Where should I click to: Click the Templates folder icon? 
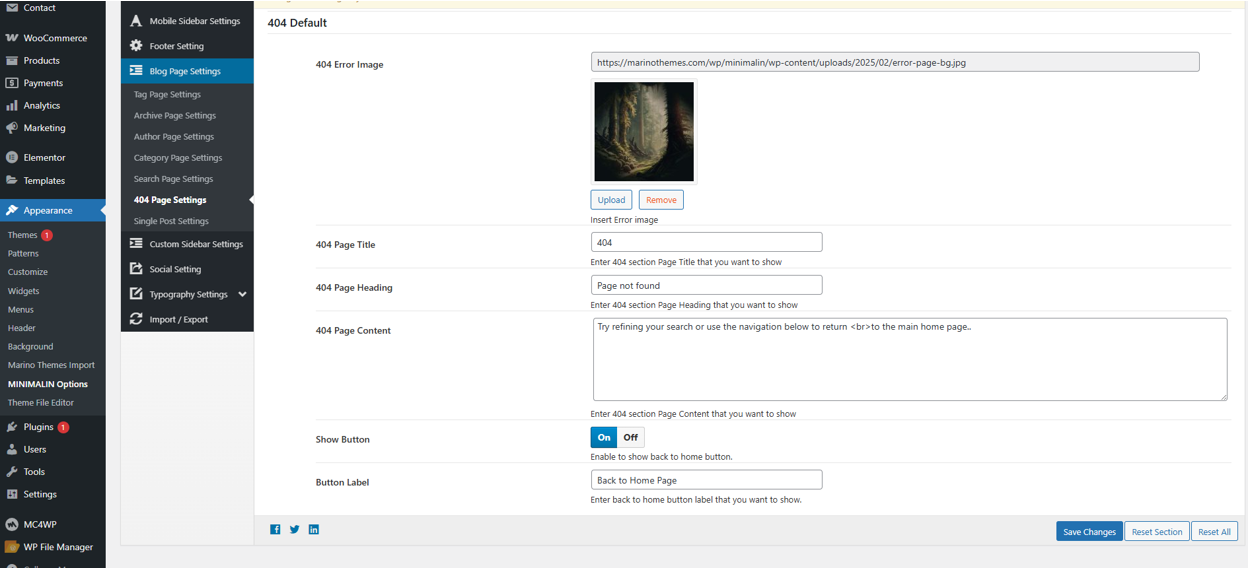(x=12, y=181)
